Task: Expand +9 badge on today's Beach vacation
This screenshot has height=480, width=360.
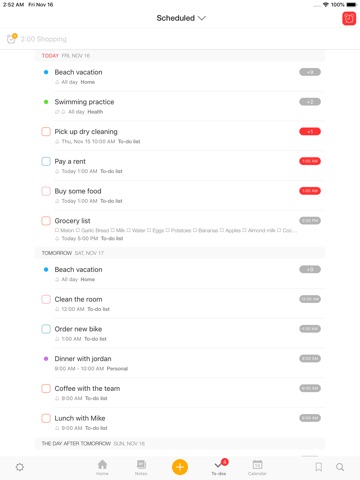Action: tap(310, 72)
